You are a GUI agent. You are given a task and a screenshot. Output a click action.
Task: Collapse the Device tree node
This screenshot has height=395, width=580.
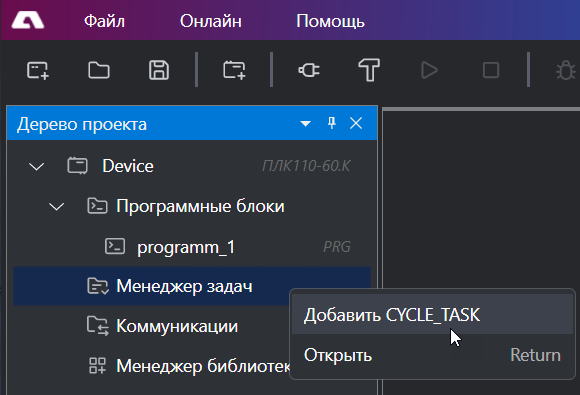[x=37, y=166]
